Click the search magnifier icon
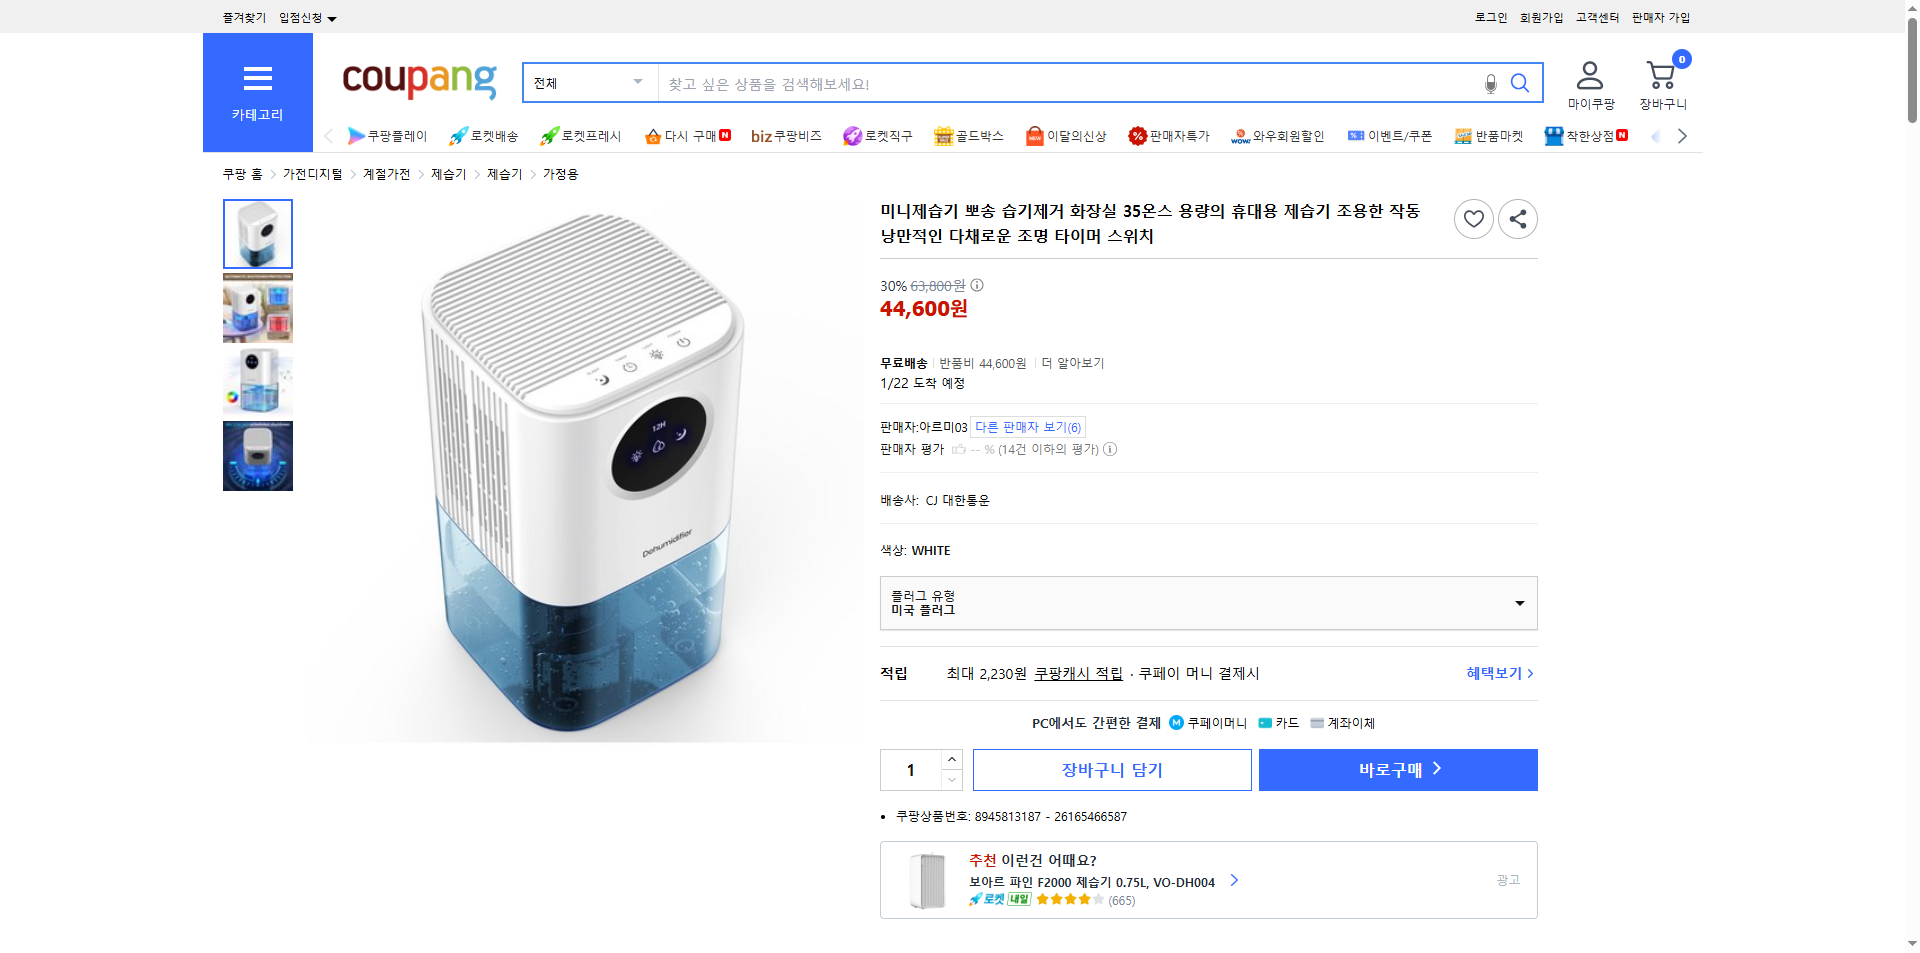The height and width of the screenshot is (953, 1920). click(x=1520, y=84)
